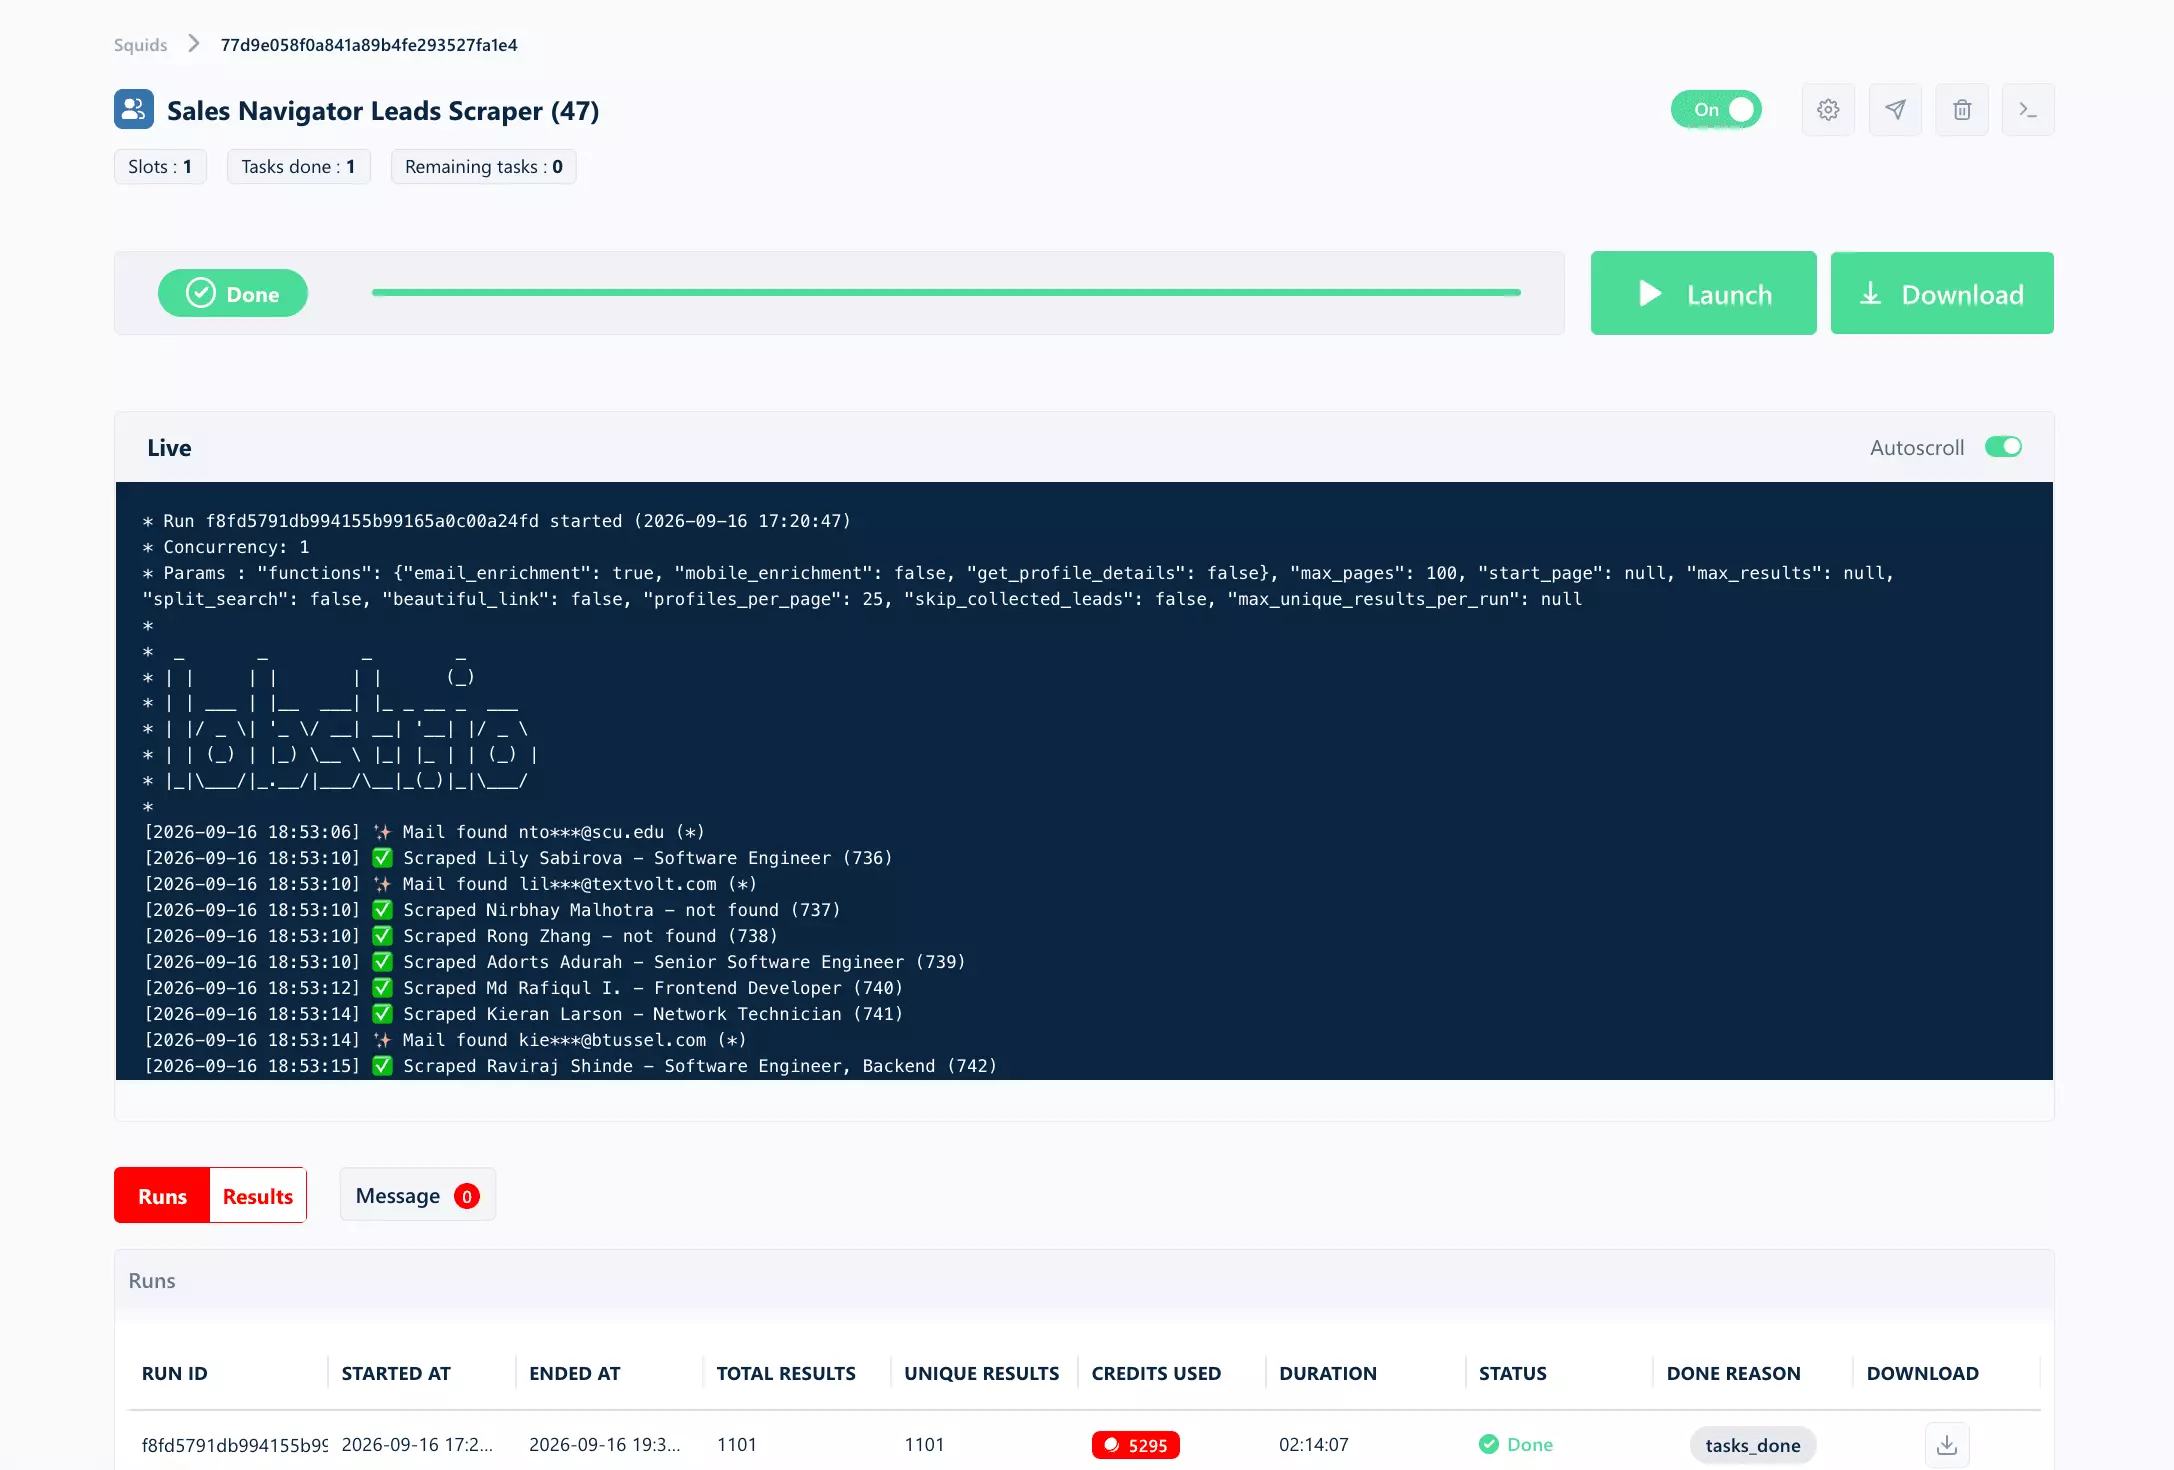
Task: Click the Live panel heading
Action: [169, 448]
